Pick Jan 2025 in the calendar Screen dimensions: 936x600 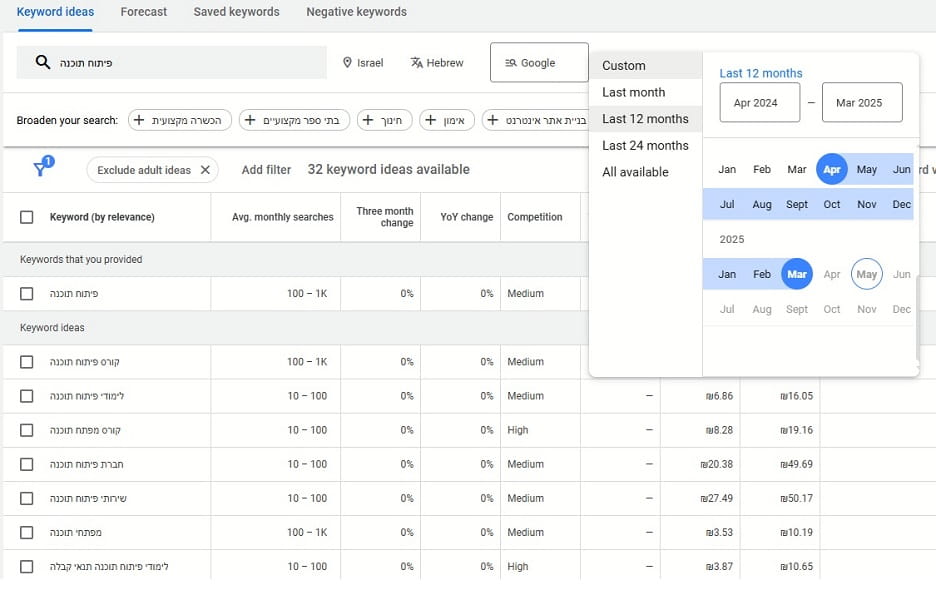tap(726, 274)
